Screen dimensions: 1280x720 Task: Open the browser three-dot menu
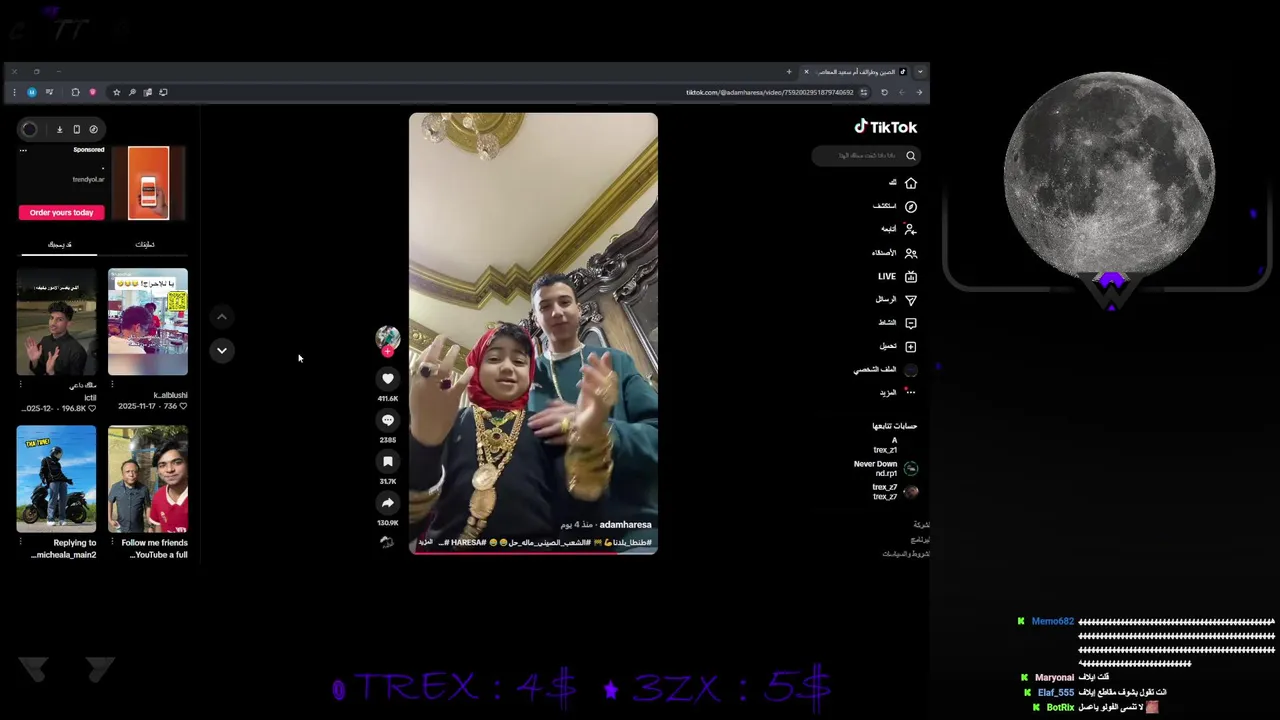point(14,92)
